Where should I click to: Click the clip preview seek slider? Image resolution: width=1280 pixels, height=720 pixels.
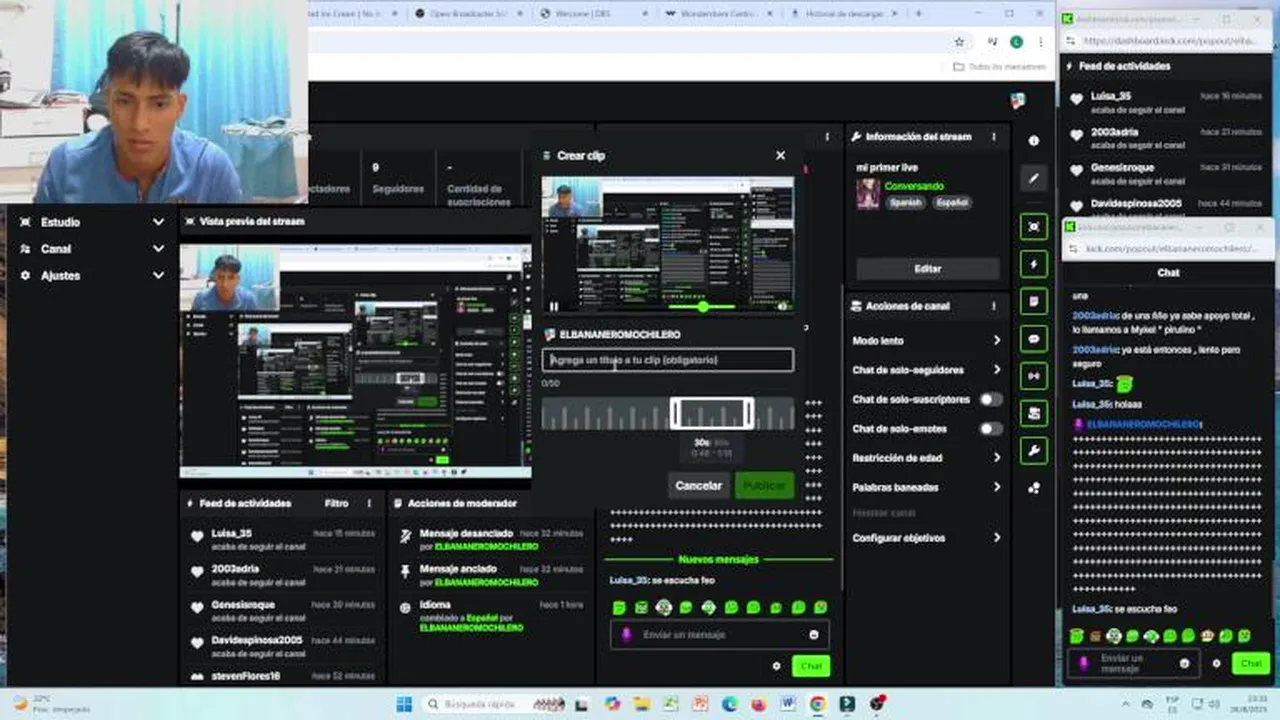coord(703,307)
